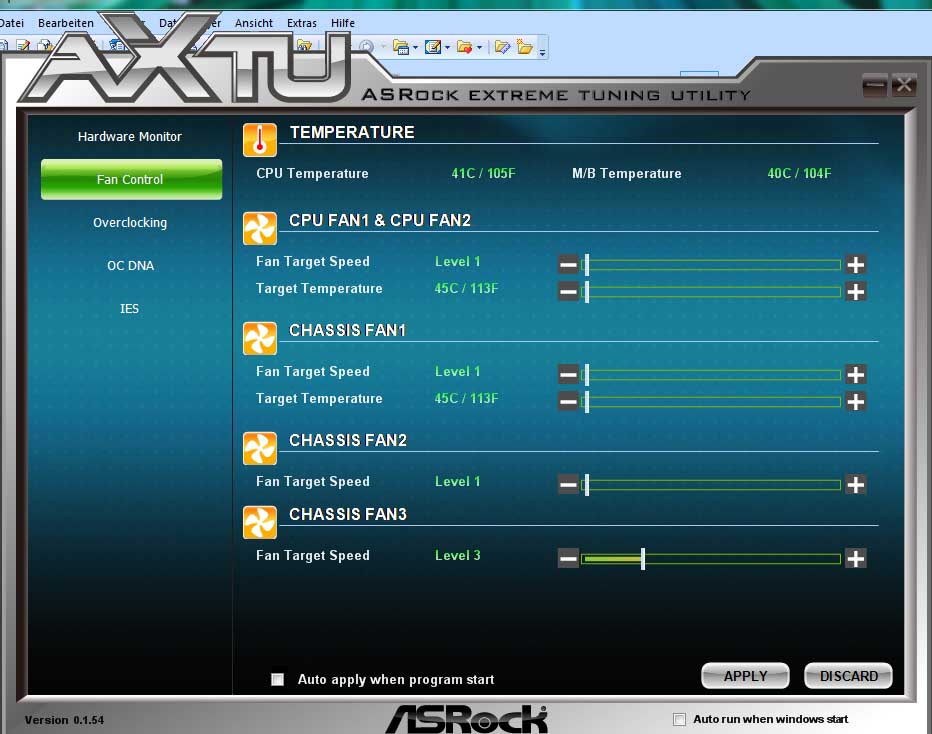Decrease CHASSIS FAN1 target temperature with minus
Viewport: 932px width, 734px height.
(x=568, y=401)
